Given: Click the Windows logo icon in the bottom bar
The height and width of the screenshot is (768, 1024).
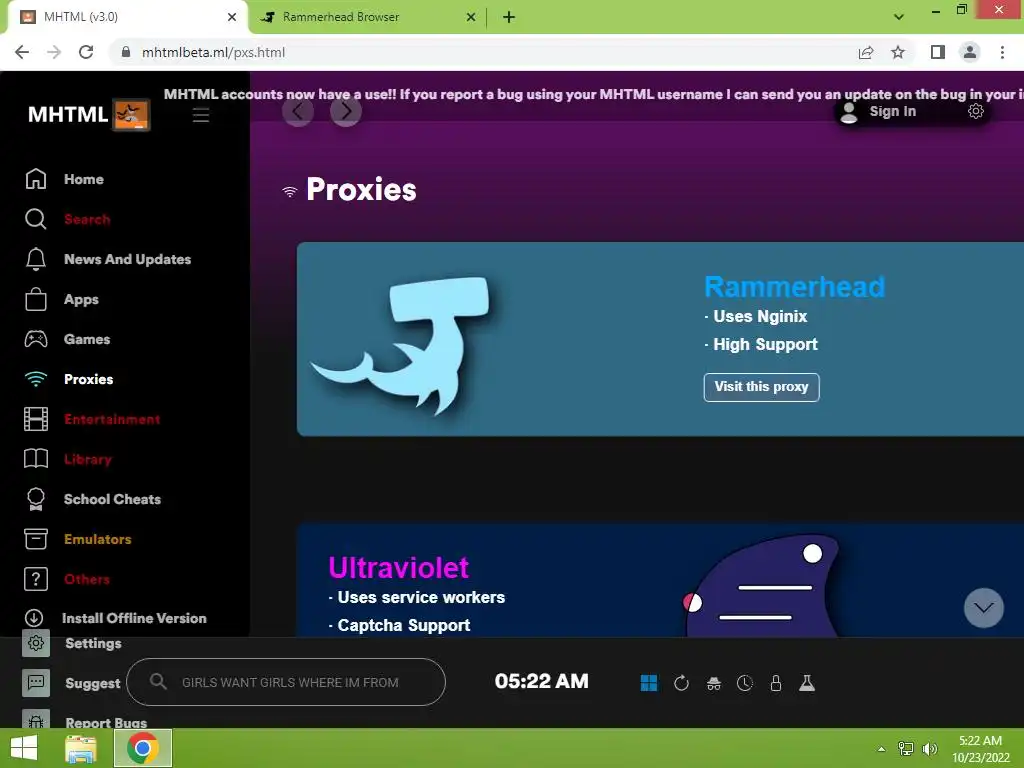Looking at the screenshot, I should coord(649,683).
